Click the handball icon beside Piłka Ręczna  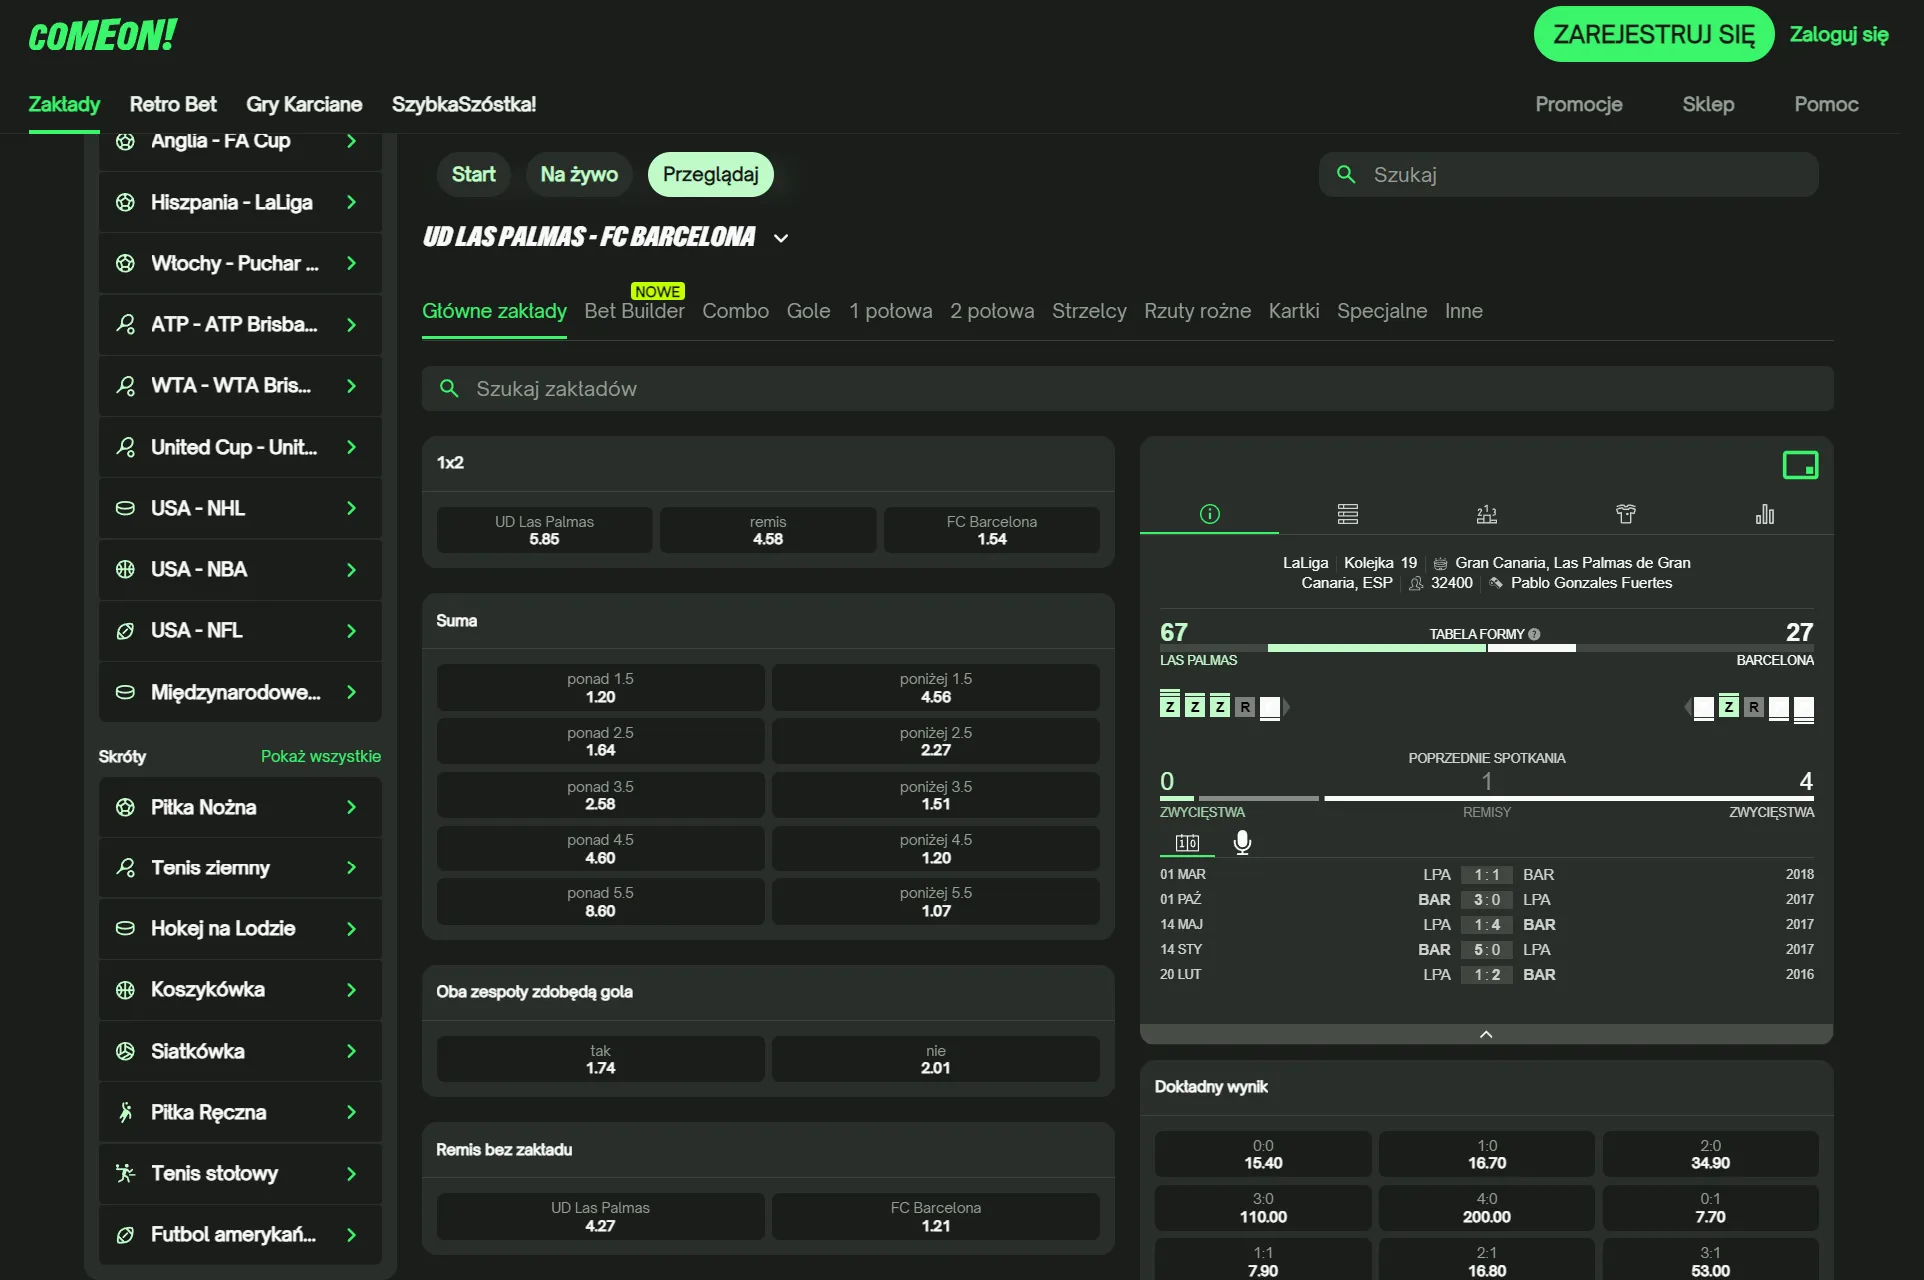click(x=125, y=1112)
